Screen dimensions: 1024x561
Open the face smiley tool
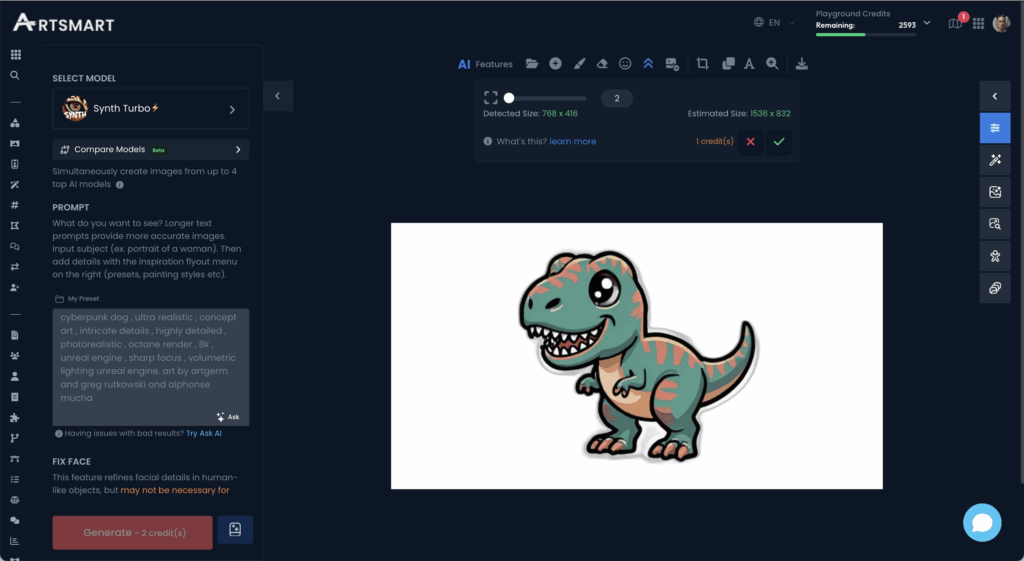625,64
